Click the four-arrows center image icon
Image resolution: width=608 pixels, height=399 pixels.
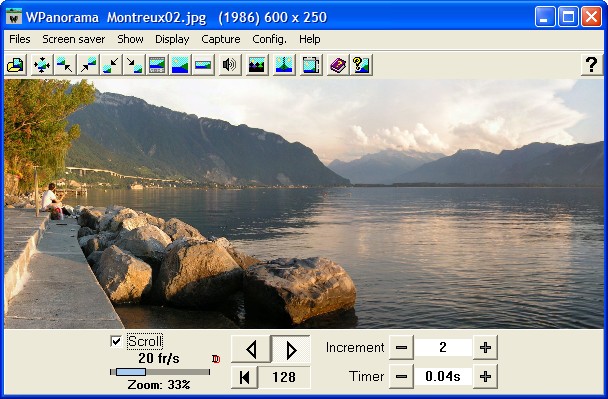(x=41, y=65)
